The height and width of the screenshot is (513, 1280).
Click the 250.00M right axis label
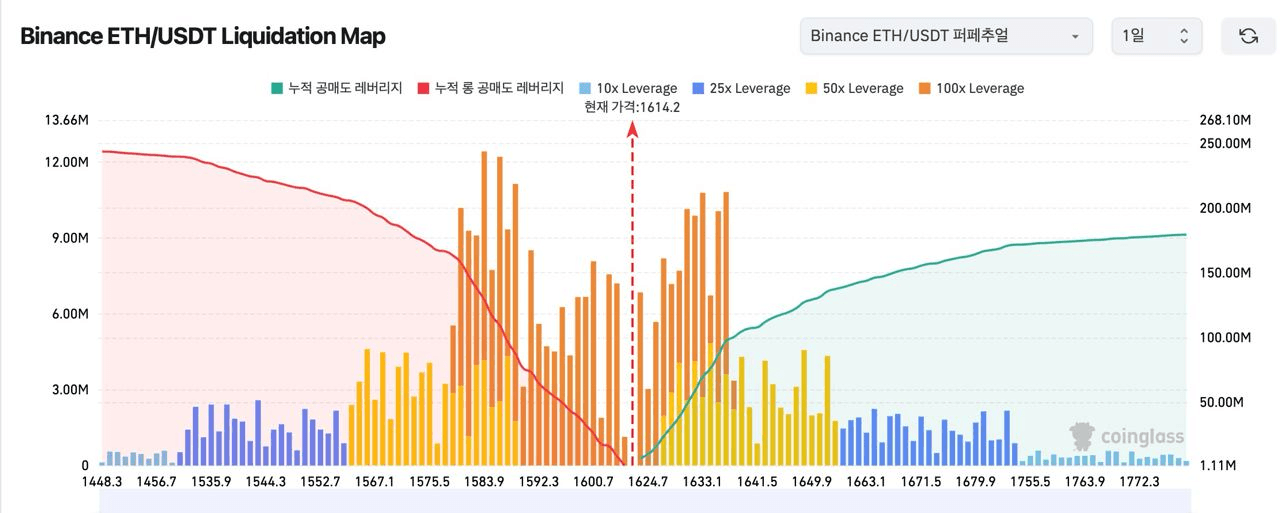pyautogui.click(x=1225, y=143)
